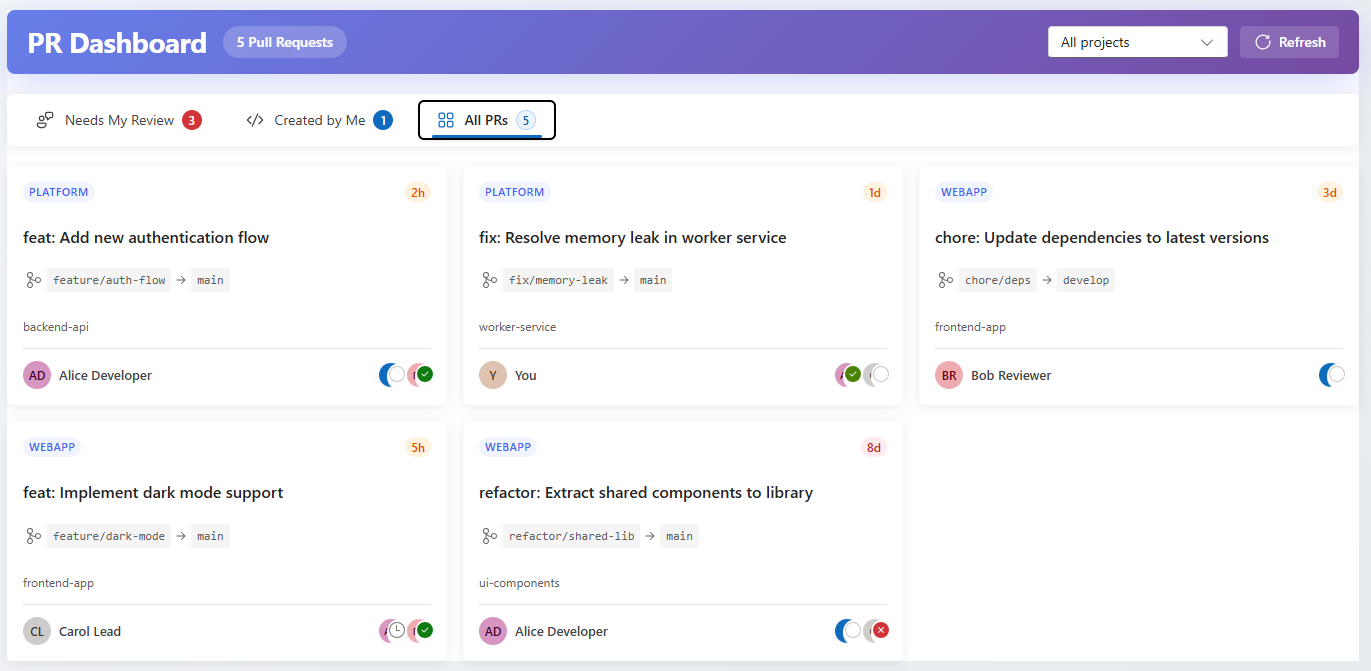
Task: Click the branch icon on the chore/deps card
Action: click(945, 280)
